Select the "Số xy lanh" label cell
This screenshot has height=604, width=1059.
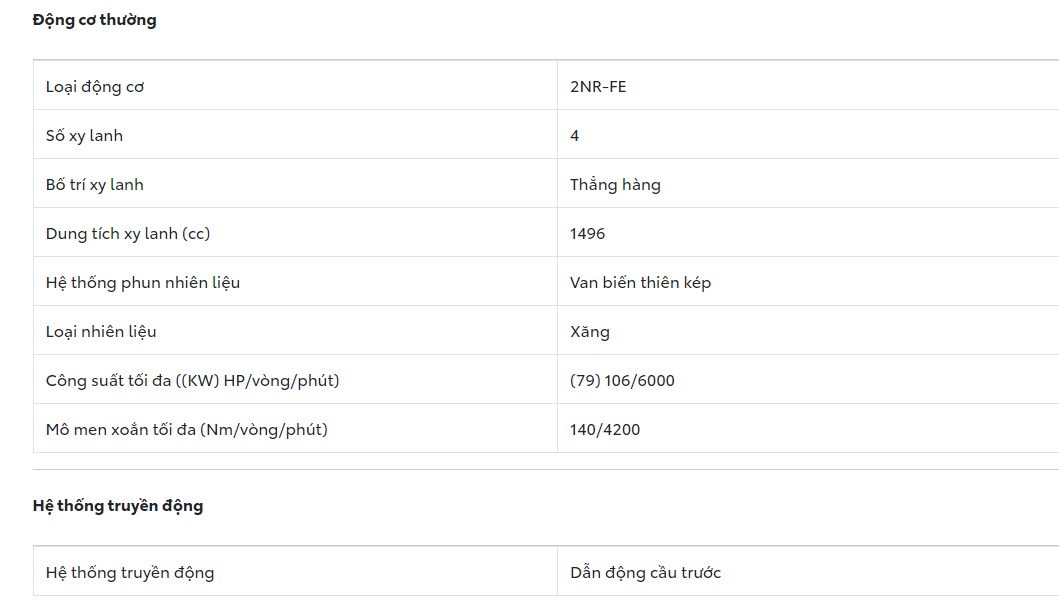pyautogui.click(x=84, y=136)
